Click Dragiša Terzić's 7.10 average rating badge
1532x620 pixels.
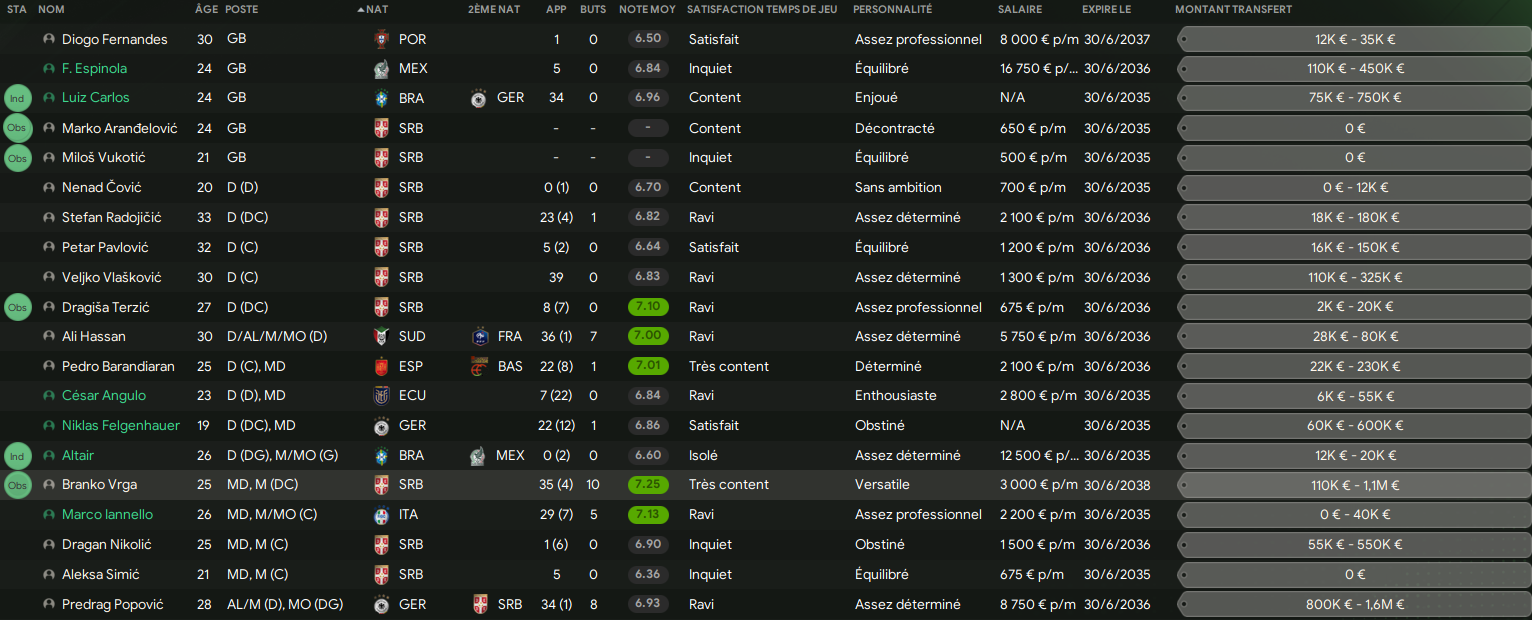pyautogui.click(x=648, y=307)
